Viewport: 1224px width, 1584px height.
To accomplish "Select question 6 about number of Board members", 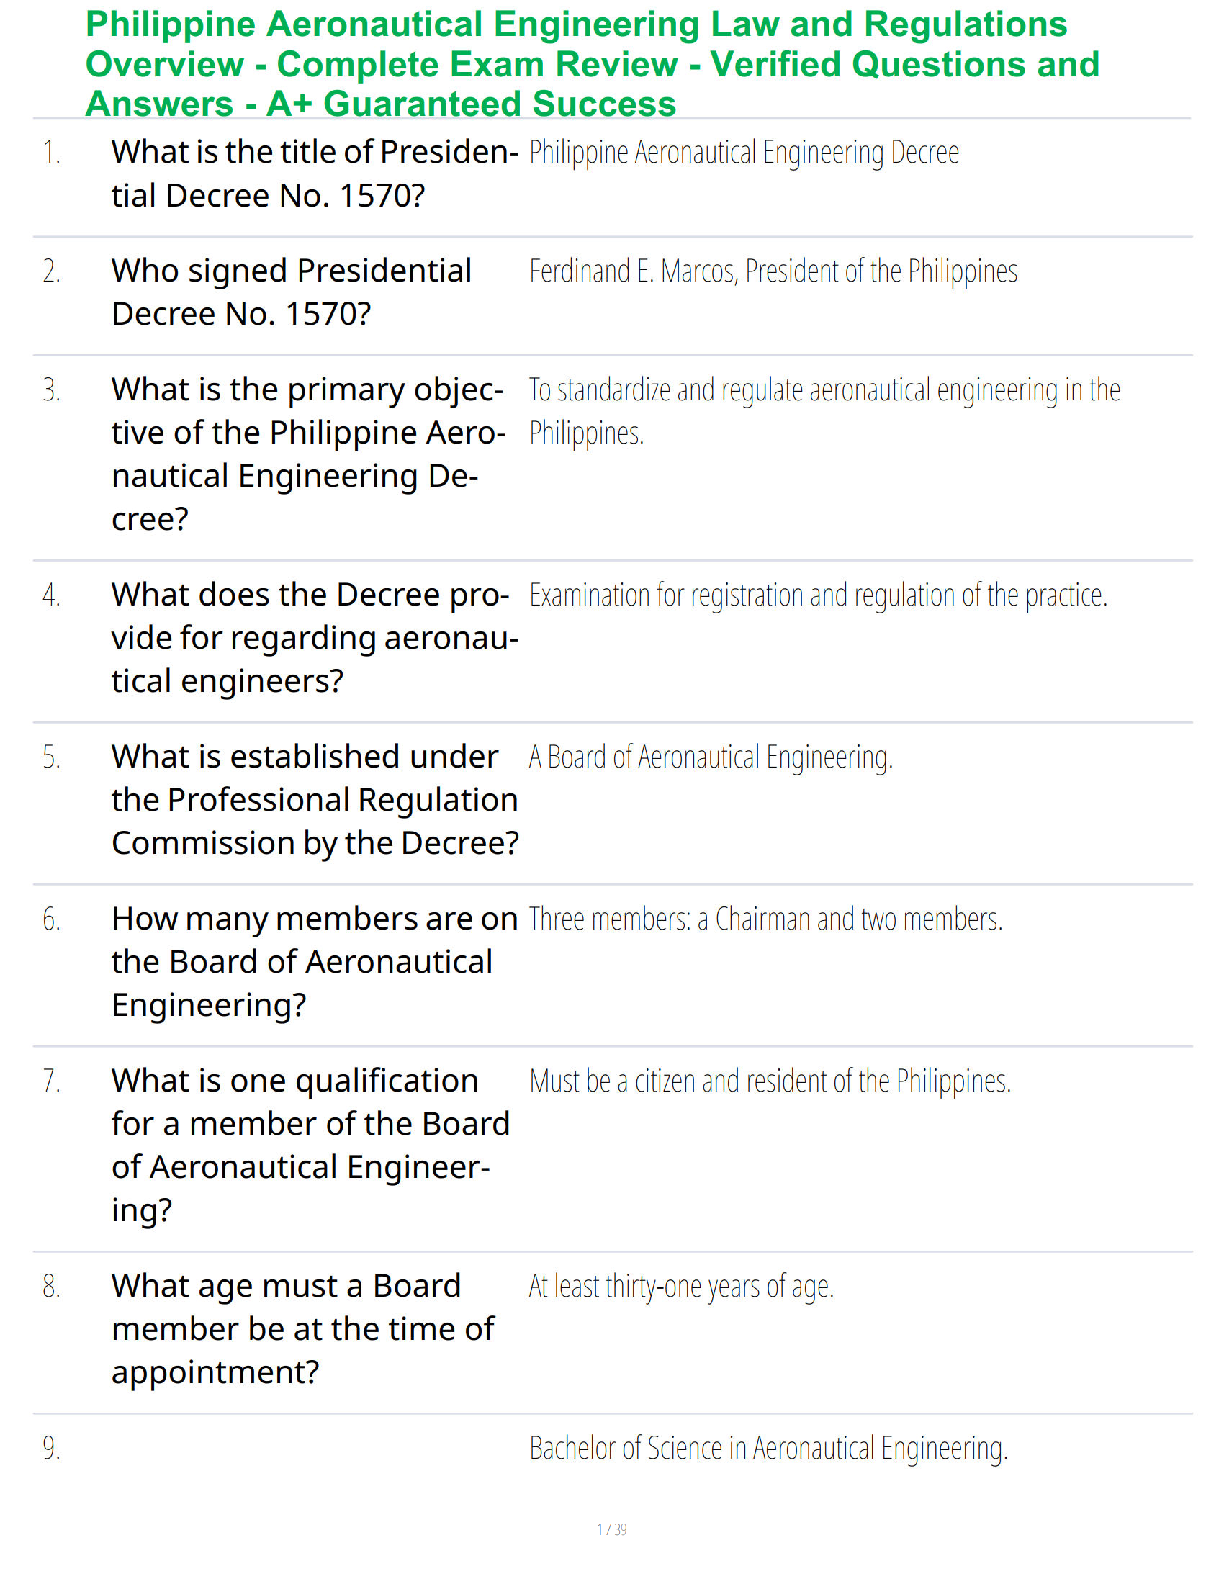I will coord(315,962).
